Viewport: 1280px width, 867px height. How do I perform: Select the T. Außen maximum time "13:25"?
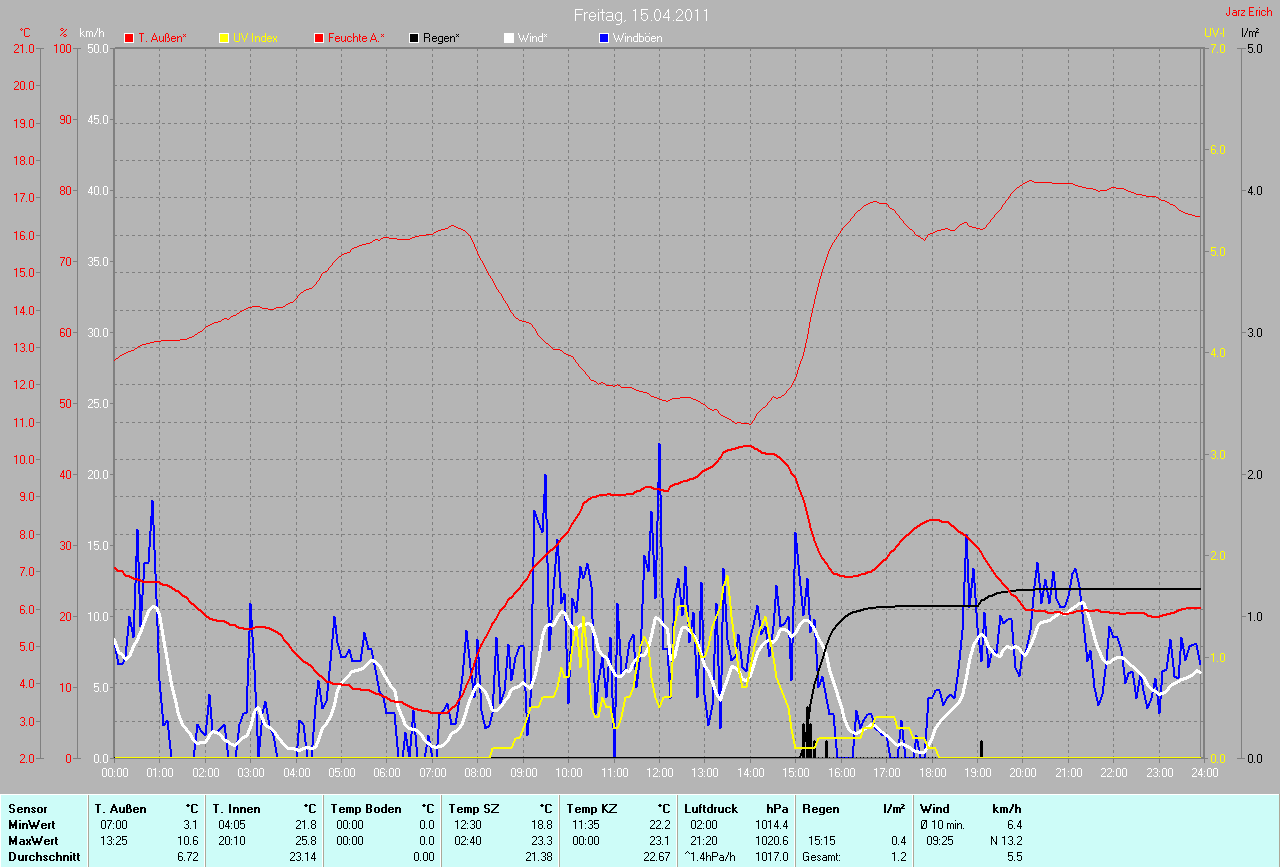tap(112, 840)
